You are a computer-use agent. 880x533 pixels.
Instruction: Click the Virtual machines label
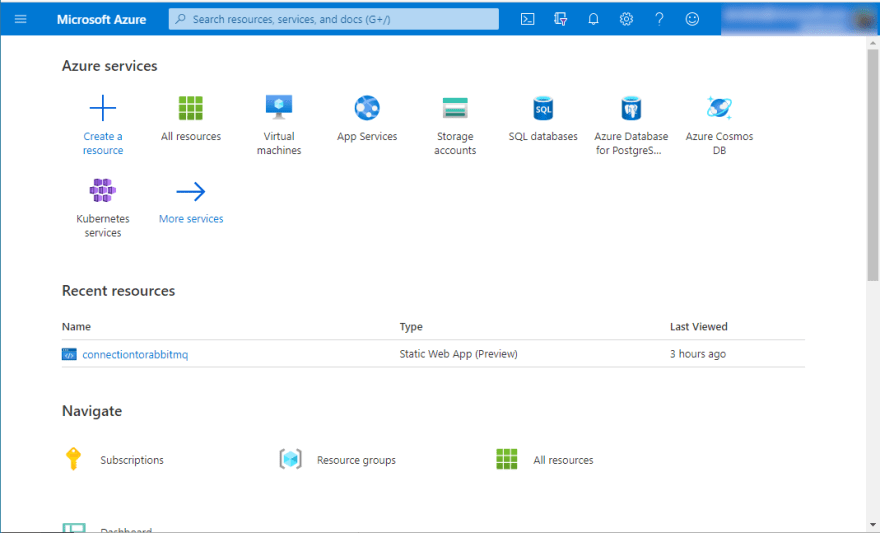click(x=279, y=143)
